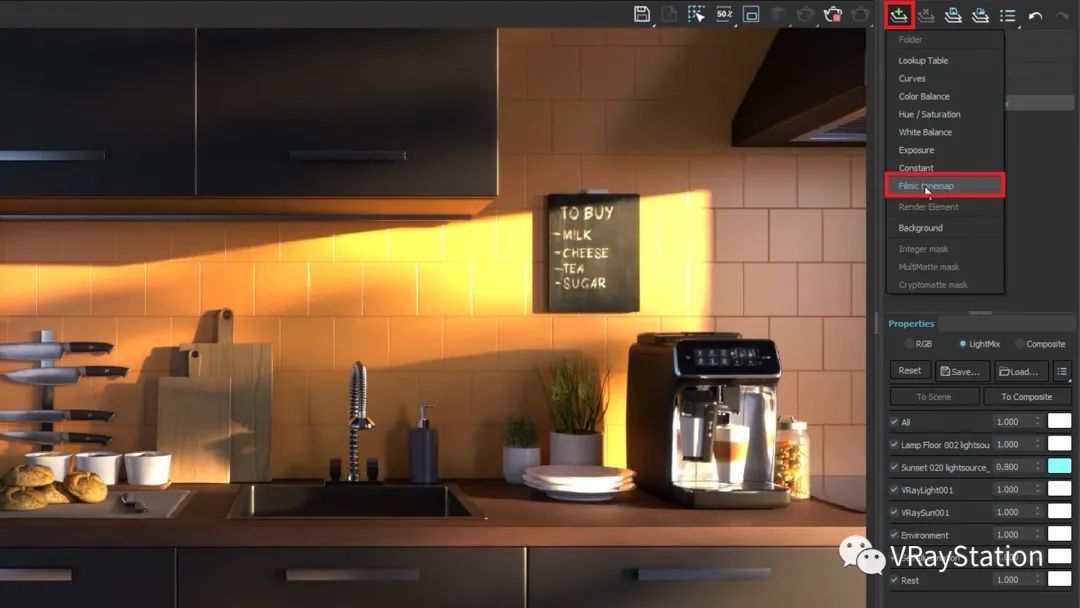Click the Create Layer plus icon
The width and height of the screenshot is (1080, 608).
point(899,15)
